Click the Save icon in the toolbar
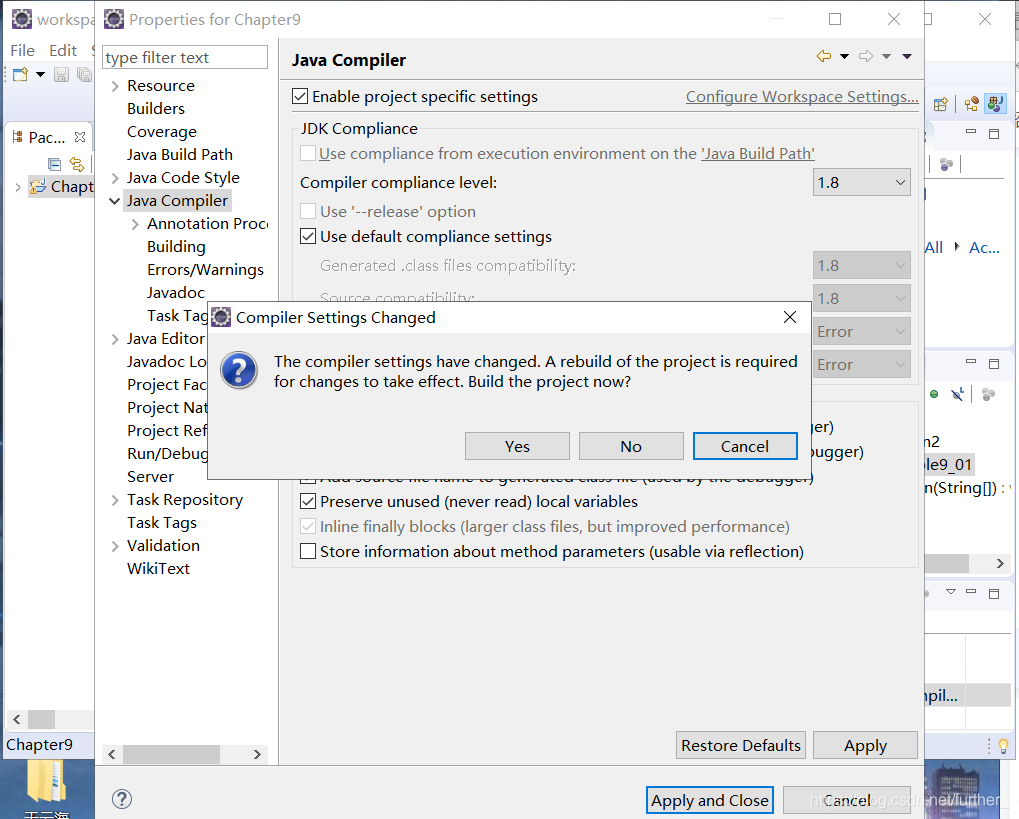The height and width of the screenshot is (819, 1019). pos(62,74)
